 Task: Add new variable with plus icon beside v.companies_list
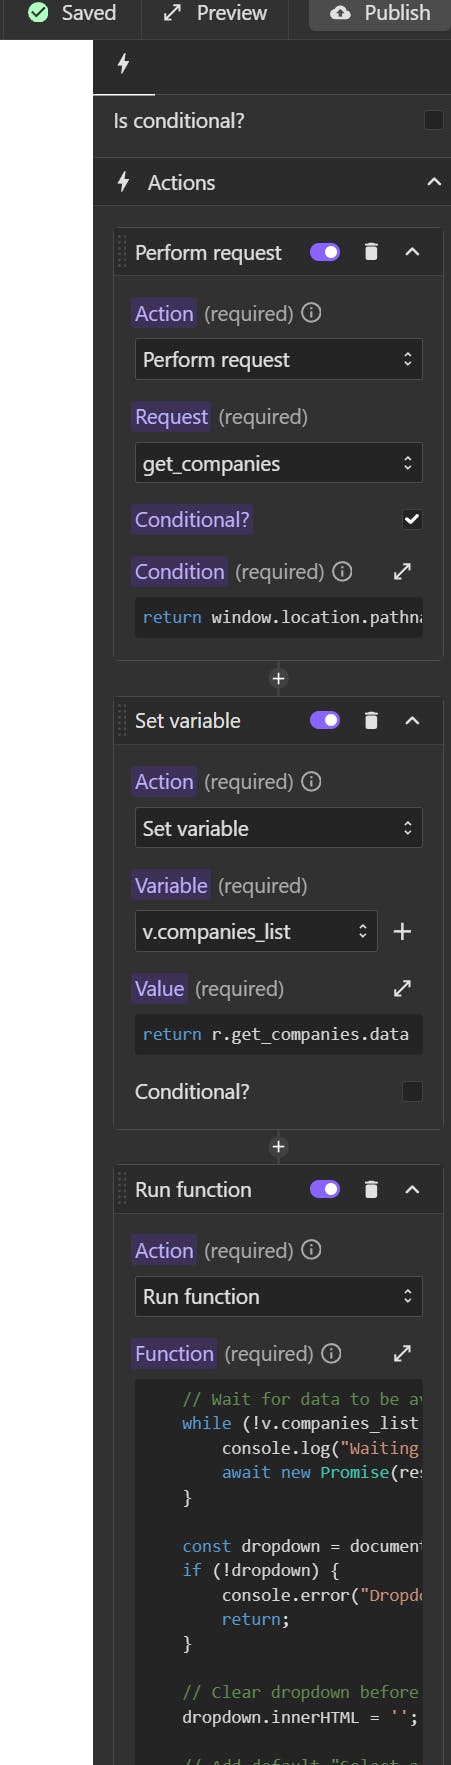[402, 931]
